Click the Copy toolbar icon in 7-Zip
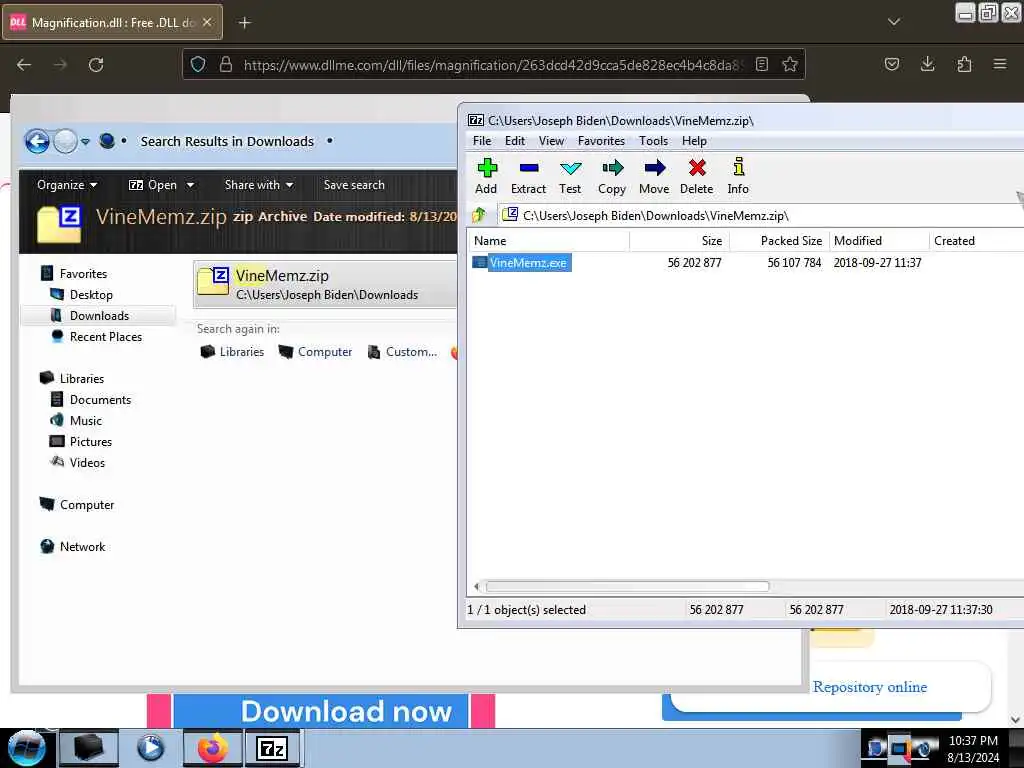 click(x=612, y=176)
